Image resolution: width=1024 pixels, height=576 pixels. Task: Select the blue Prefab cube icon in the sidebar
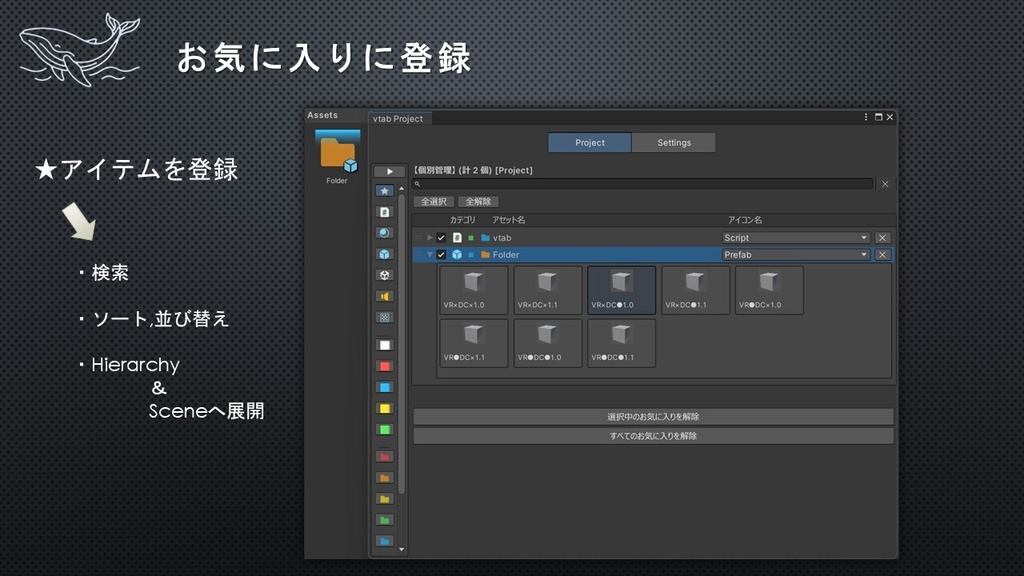coord(385,254)
